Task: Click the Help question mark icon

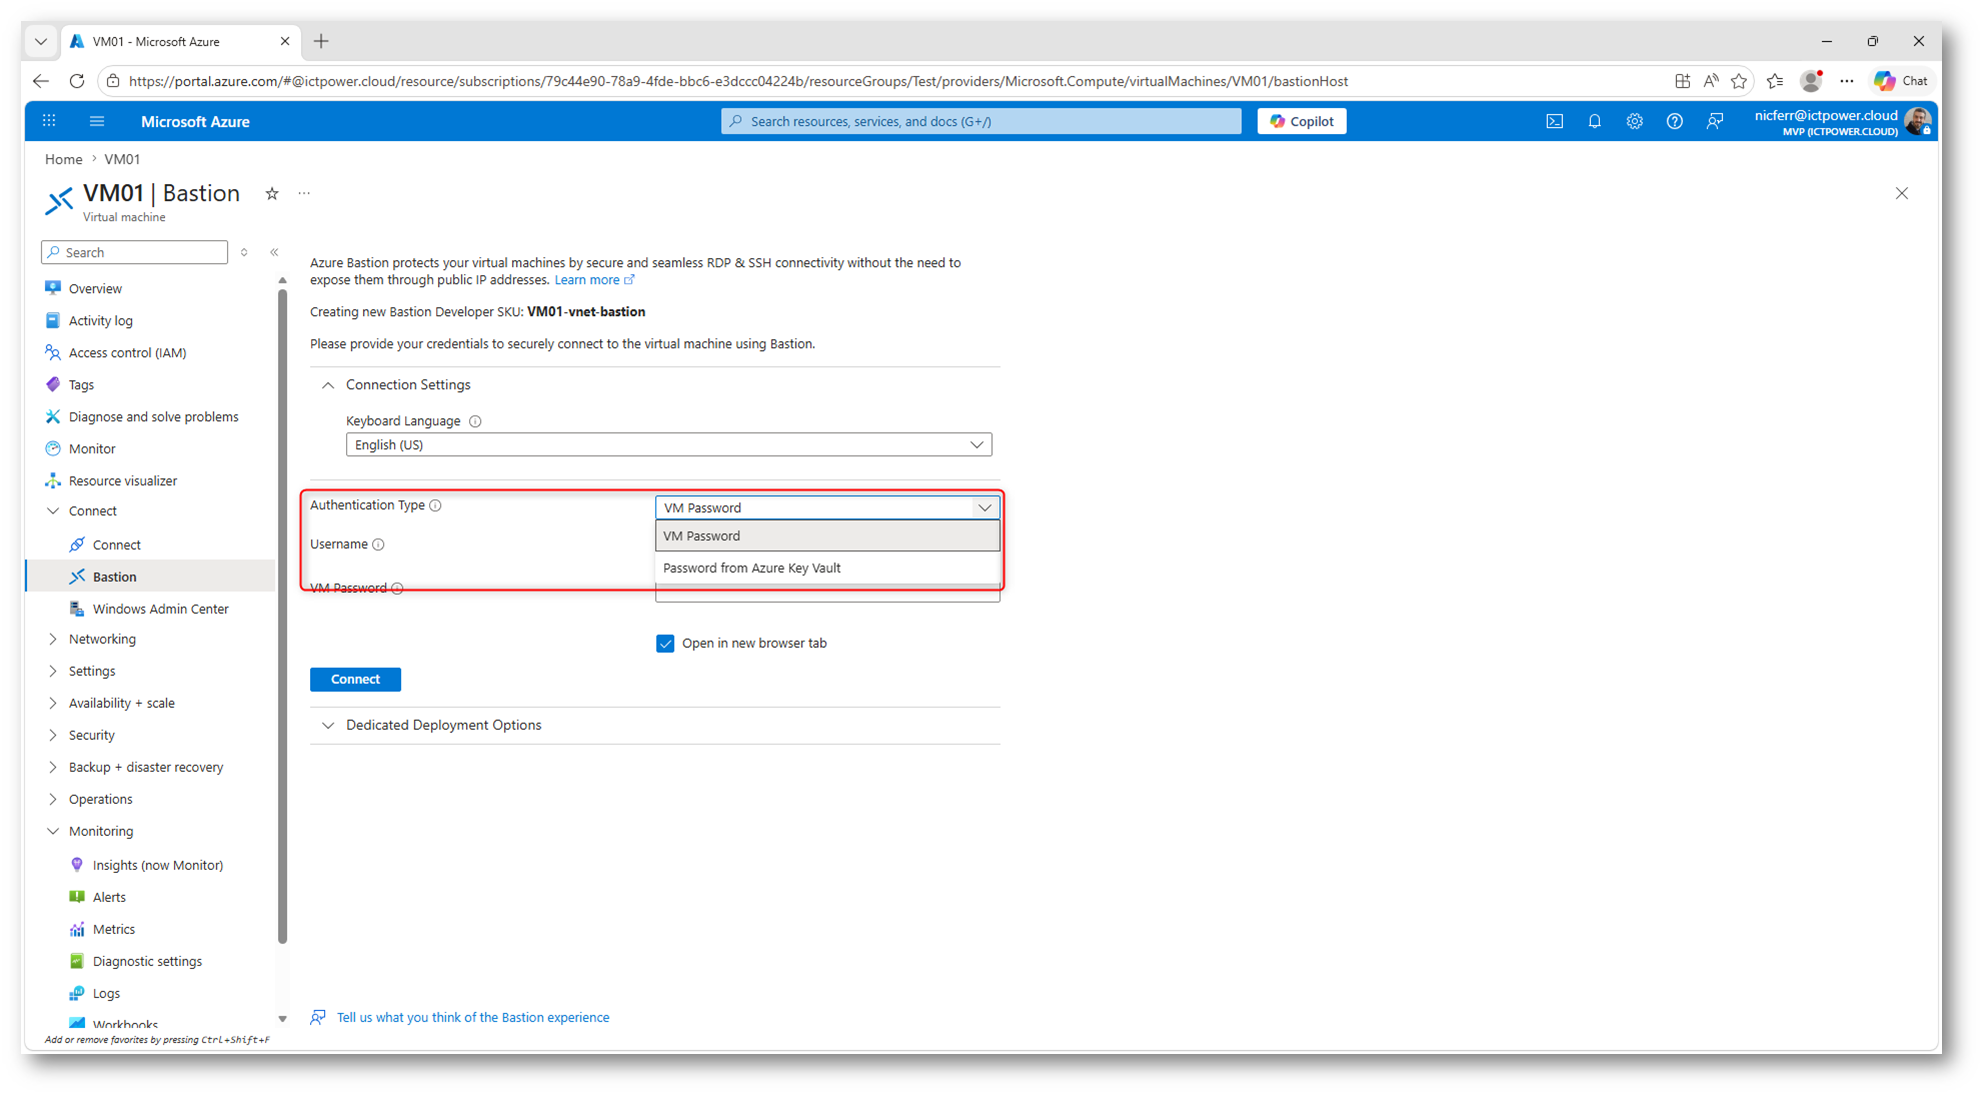Action: (1674, 121)
